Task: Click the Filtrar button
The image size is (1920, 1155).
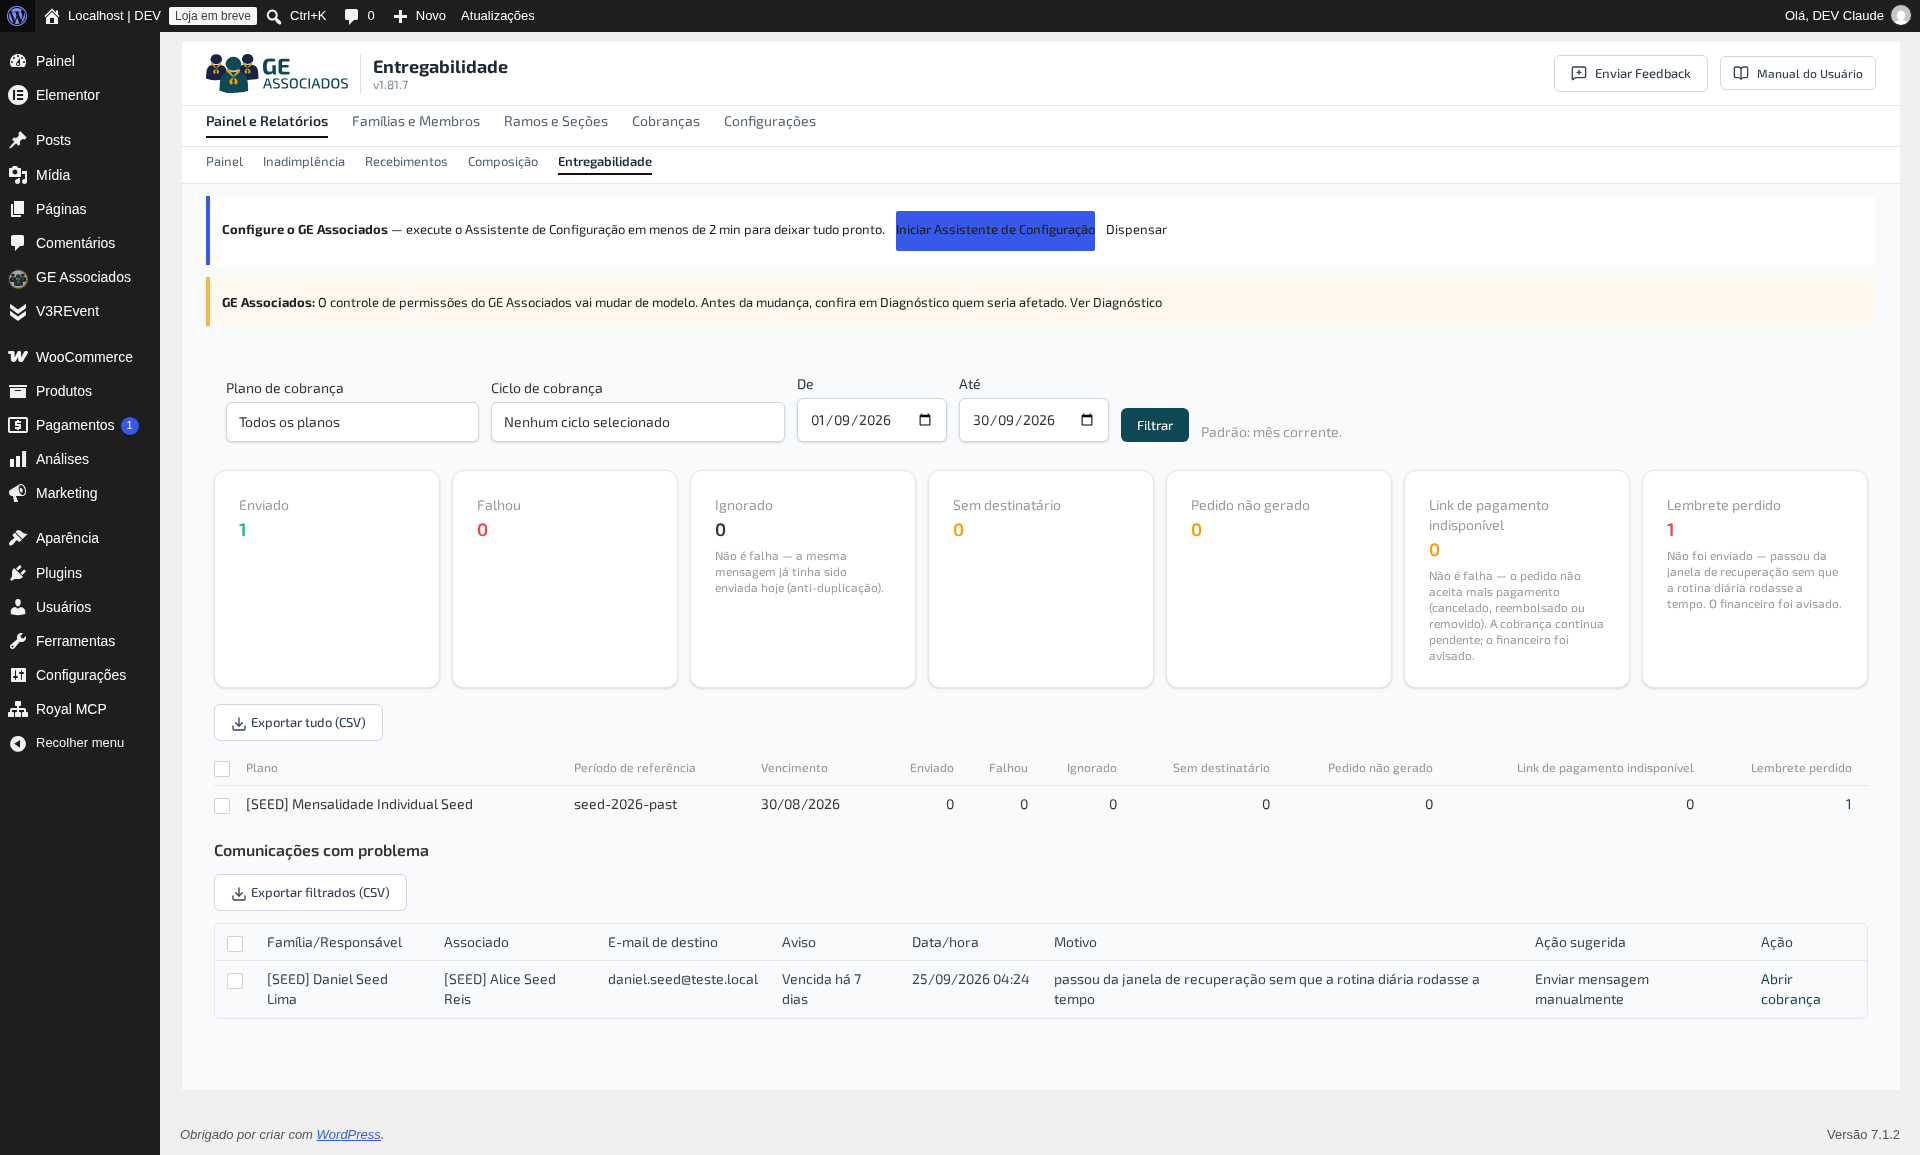Action: [1155, 425]
